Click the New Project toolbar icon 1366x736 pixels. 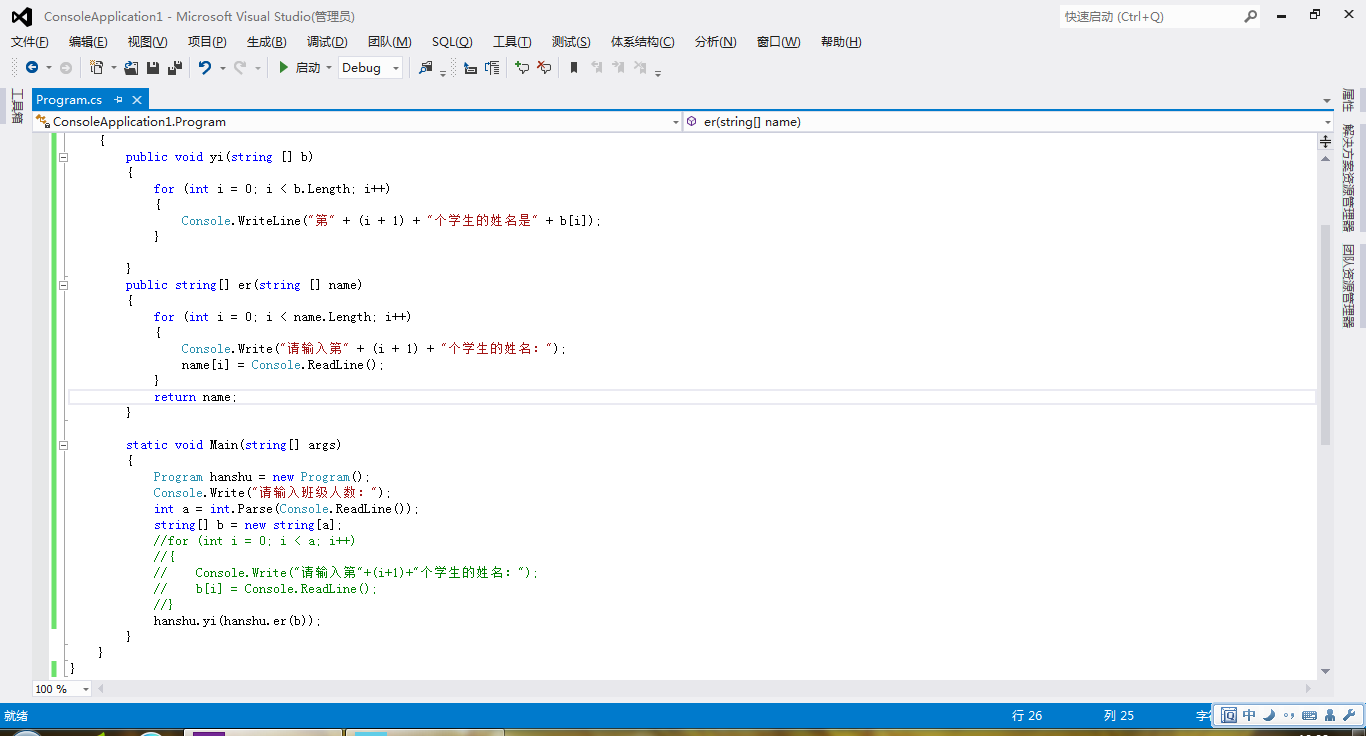pos(96,68)
